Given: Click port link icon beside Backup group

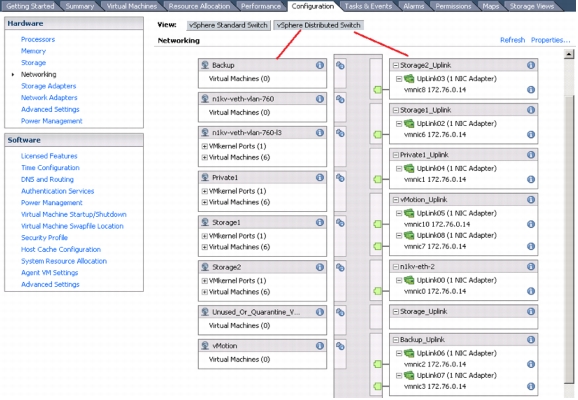Looking at the screenshot, I should tap(340, 65).
